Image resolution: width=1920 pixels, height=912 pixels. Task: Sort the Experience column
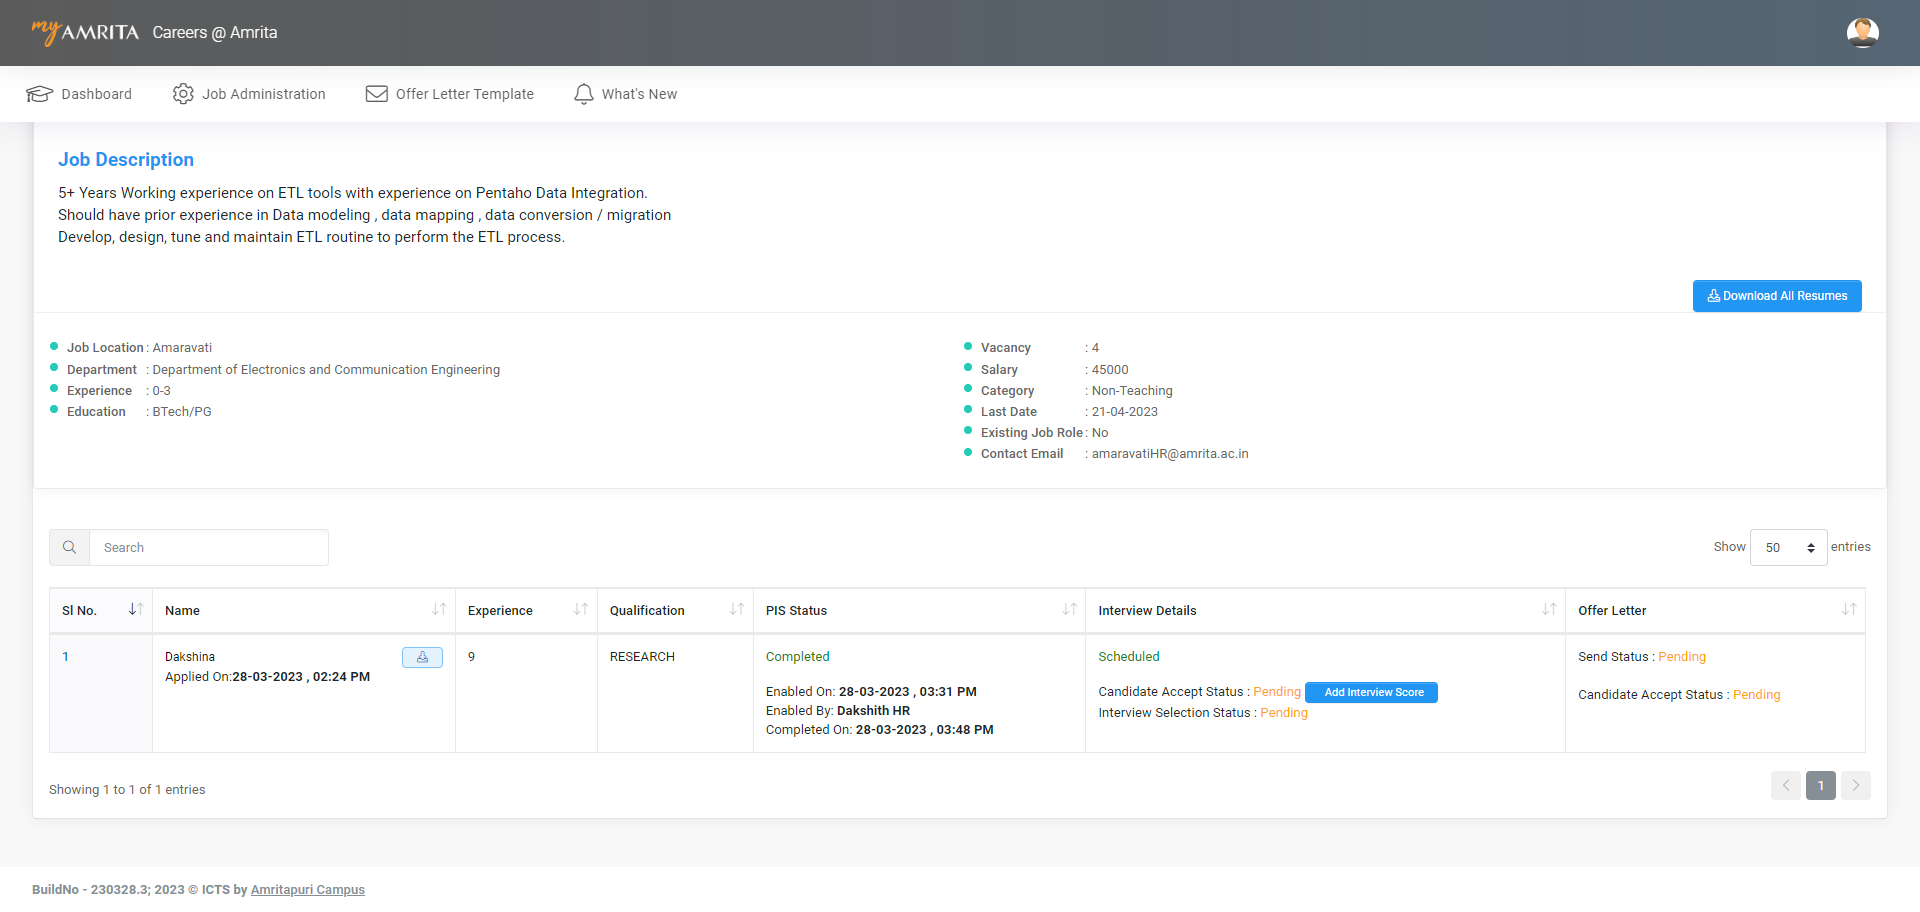click(580, 610)
